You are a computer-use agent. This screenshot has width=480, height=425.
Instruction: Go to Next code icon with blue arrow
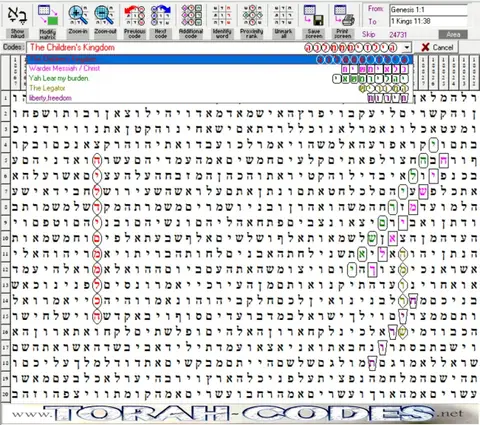(x=161, y=15)
